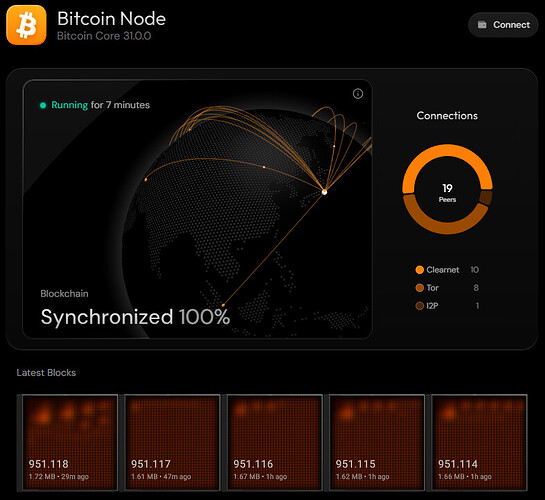Click the Tor label in legend

(432, 288)
